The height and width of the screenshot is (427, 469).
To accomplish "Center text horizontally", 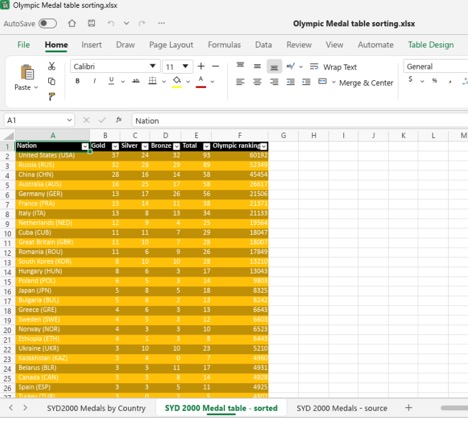I will (x=257, y=82).
